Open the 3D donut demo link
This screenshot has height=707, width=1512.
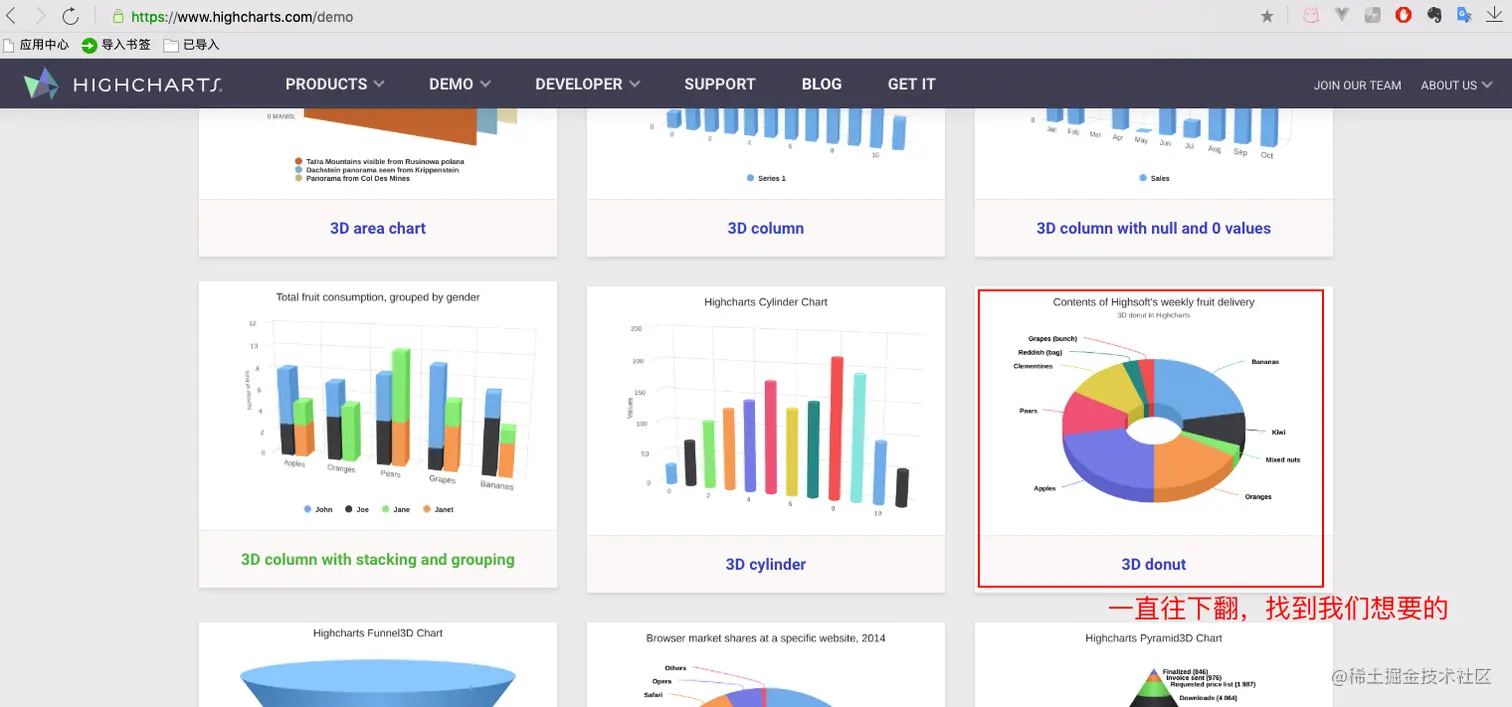tap(1154, 564)
